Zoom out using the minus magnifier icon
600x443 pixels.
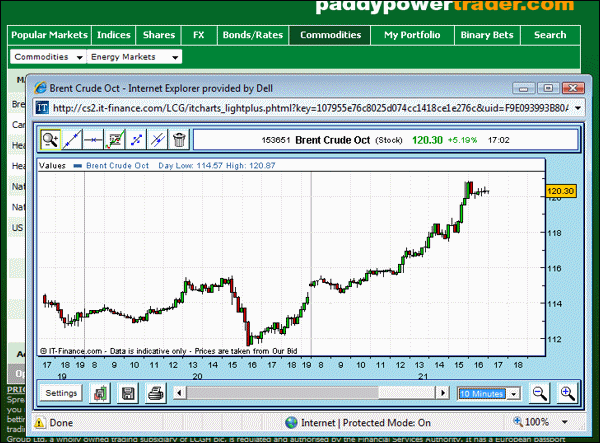coord(540,393)
